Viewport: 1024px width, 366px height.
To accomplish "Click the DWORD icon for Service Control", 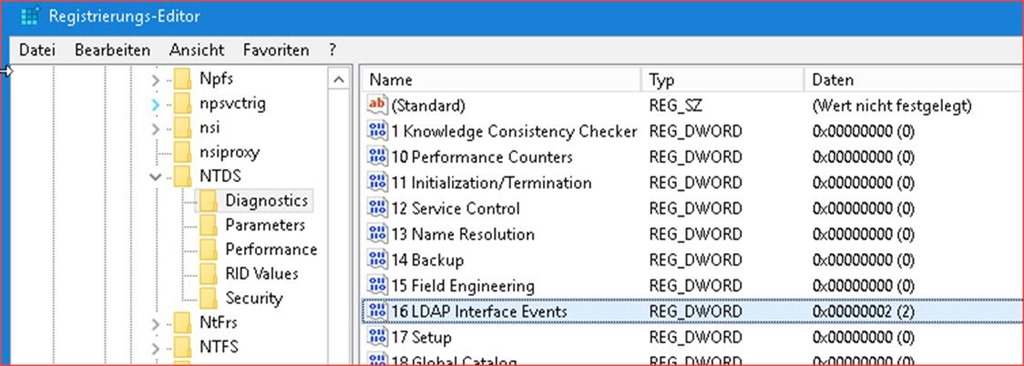I will tap(377, 208).
